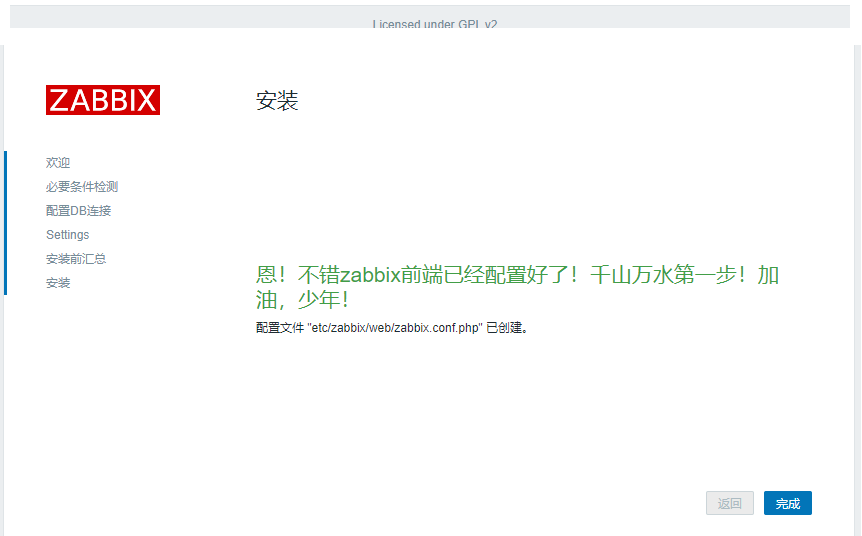Click the zabbix.conf.php config file line
The height and width of the screenshot is (536, 862).
click(x=392, y=328)
